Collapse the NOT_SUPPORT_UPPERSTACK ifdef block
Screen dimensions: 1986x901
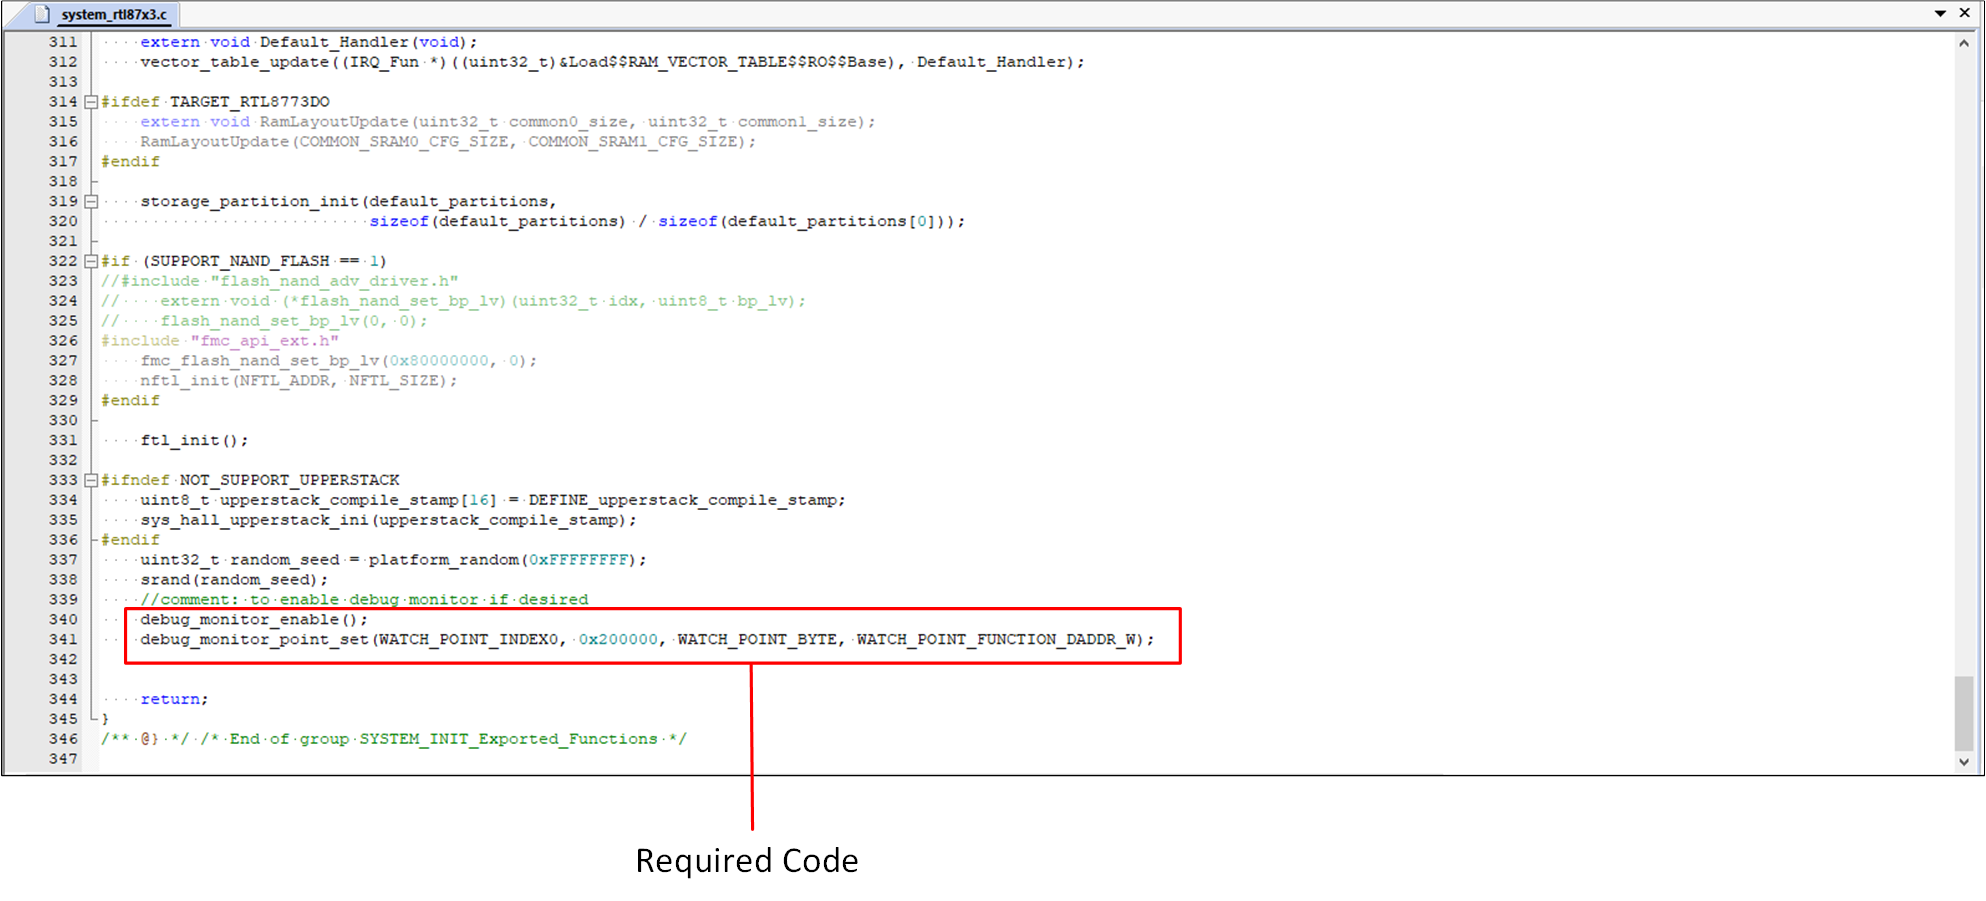[x=89, y=479]
